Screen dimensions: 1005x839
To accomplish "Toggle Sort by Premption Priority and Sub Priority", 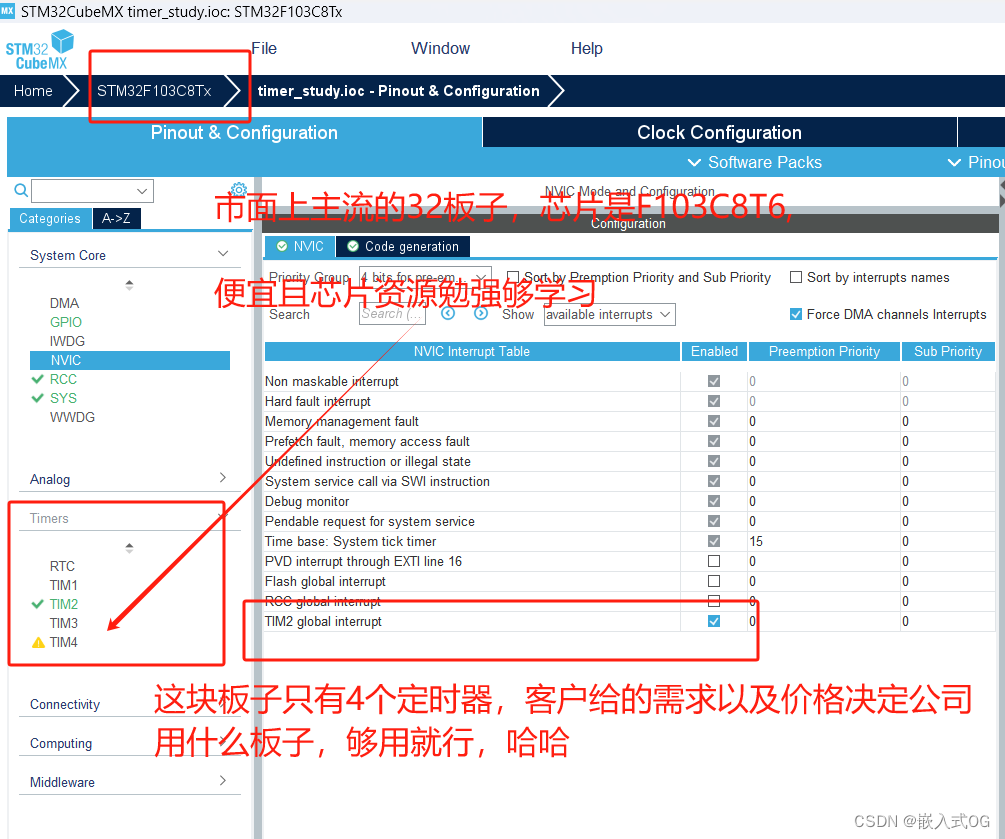I will tap(513, 277).
